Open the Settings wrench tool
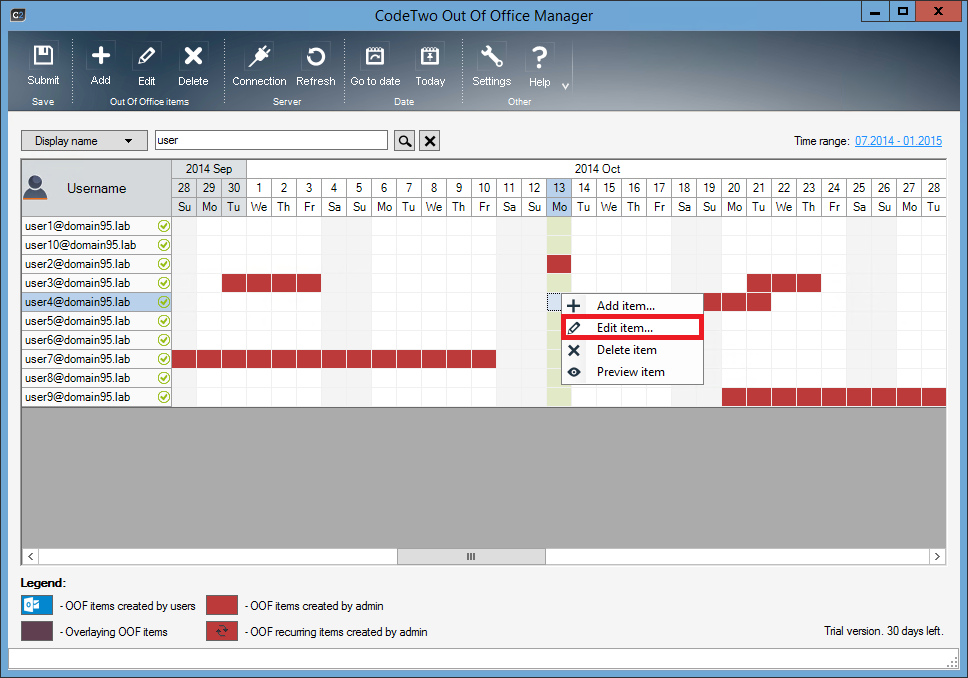This screenshot has height=678, width=968. [491, 65]
